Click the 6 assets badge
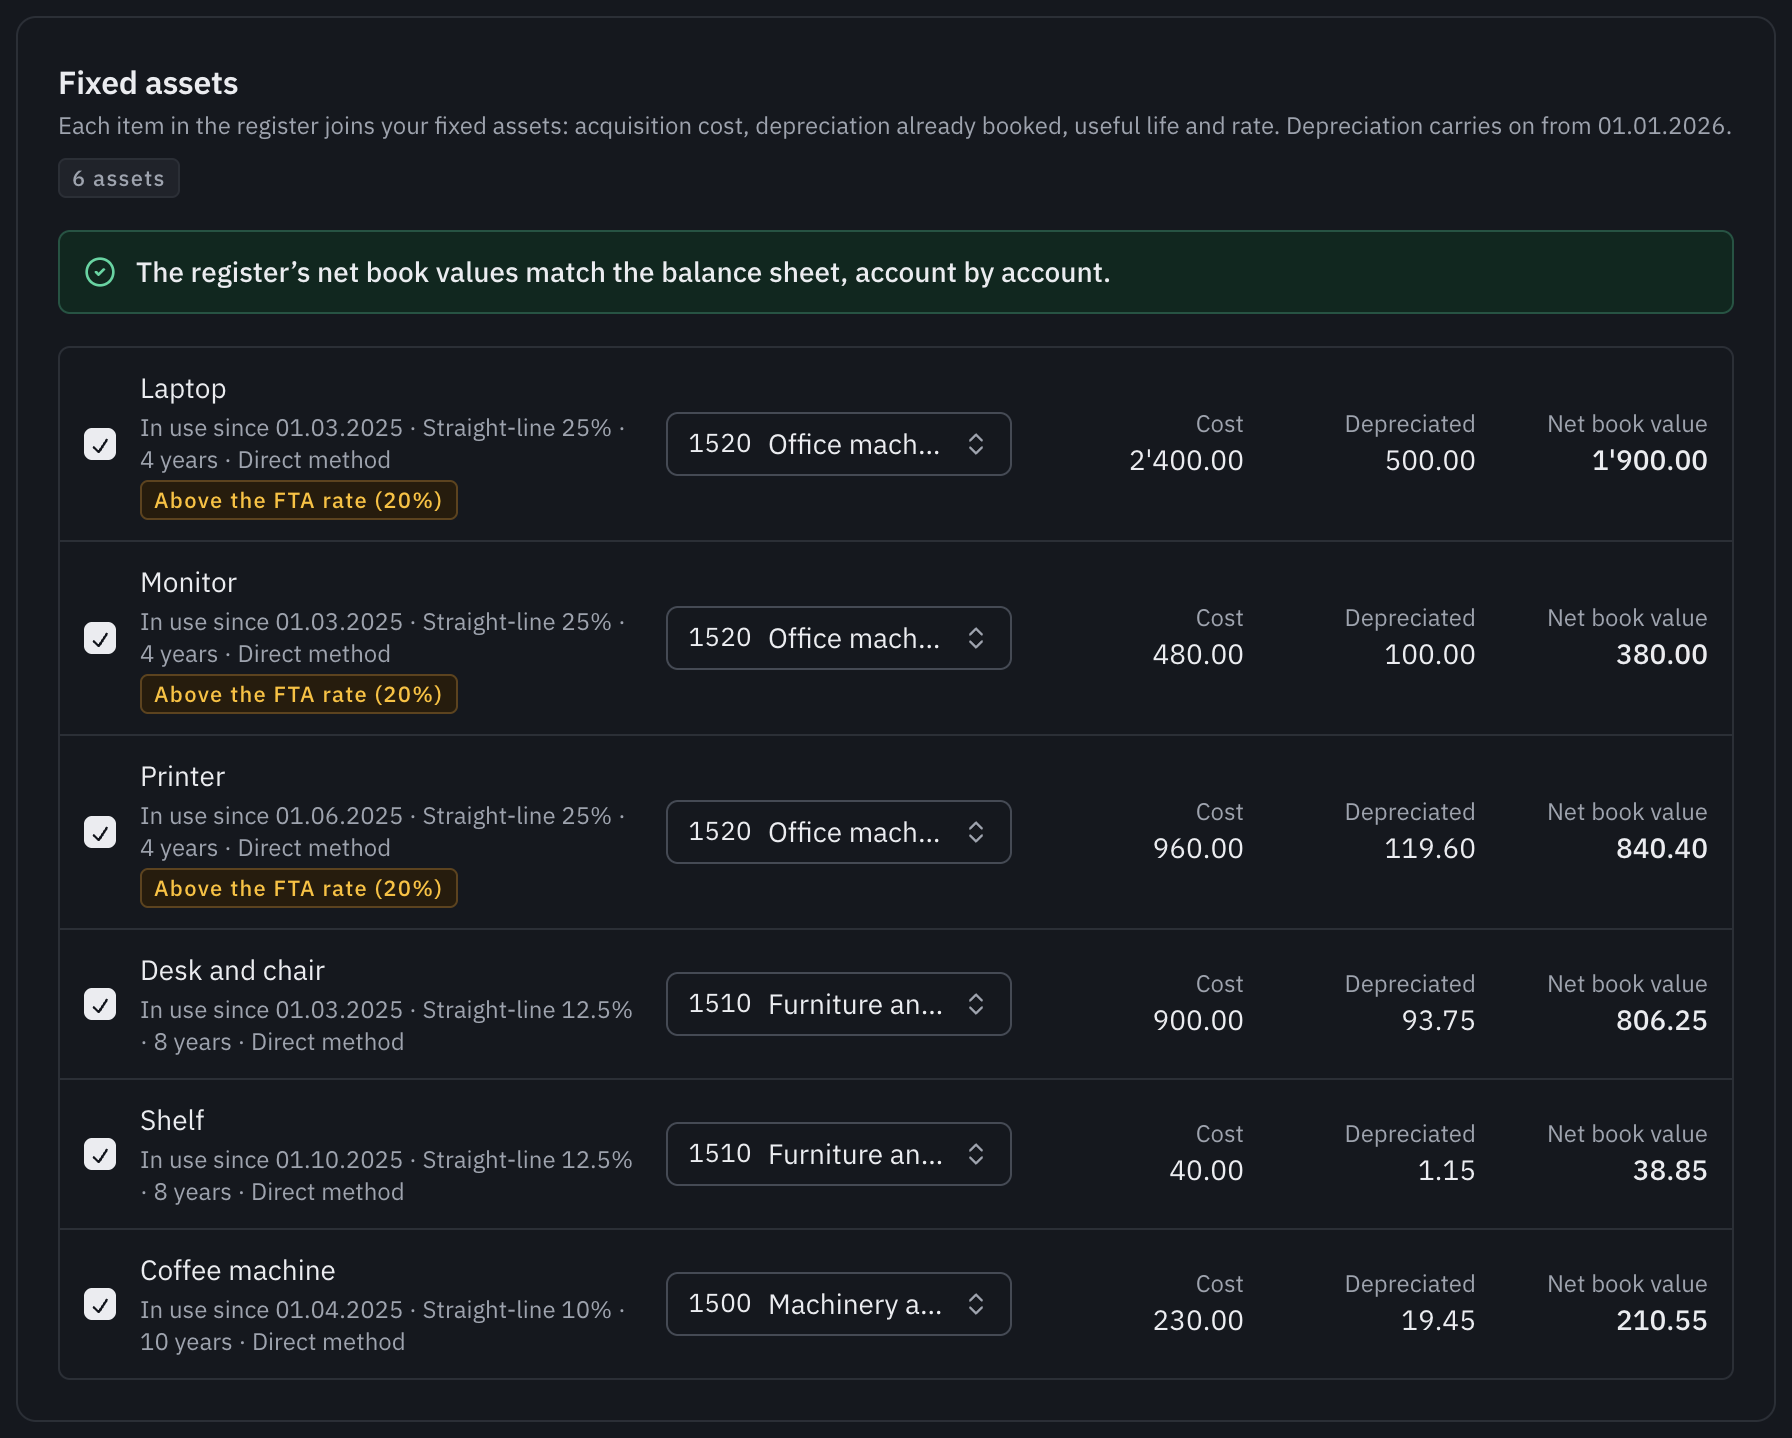The height and width of the screenshot is (1438, 1792). 119,178
